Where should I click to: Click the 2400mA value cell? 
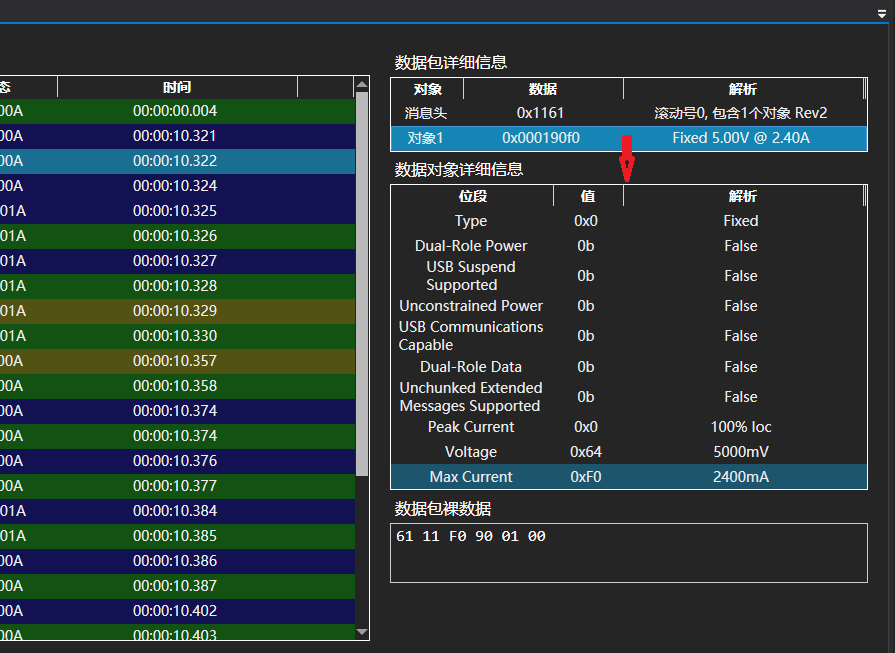coord(741,477)
